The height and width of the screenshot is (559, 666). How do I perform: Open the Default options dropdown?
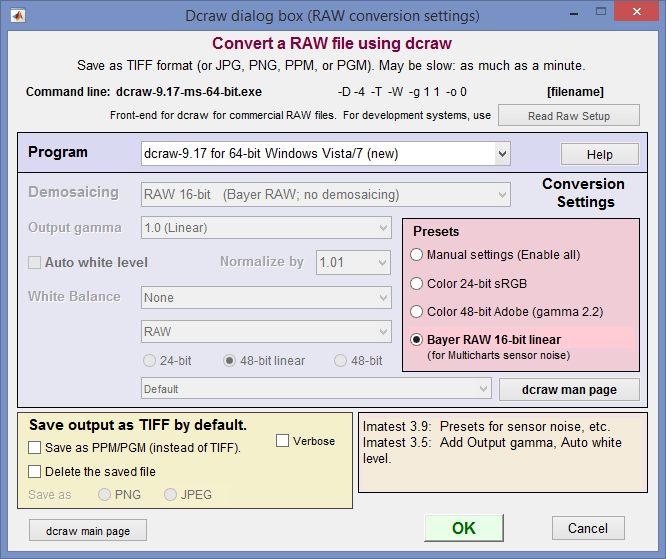(x=316, y=389)
